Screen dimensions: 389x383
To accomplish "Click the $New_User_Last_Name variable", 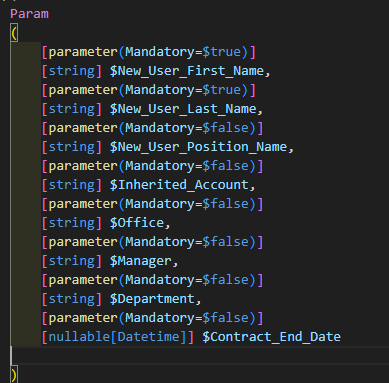I will click(183, 109).
